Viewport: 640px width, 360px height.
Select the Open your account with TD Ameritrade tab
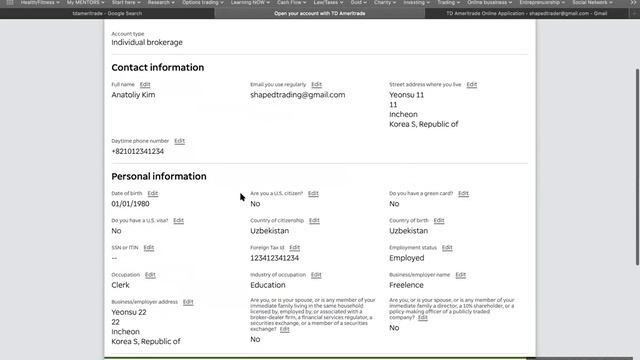[x=320, y=13]
